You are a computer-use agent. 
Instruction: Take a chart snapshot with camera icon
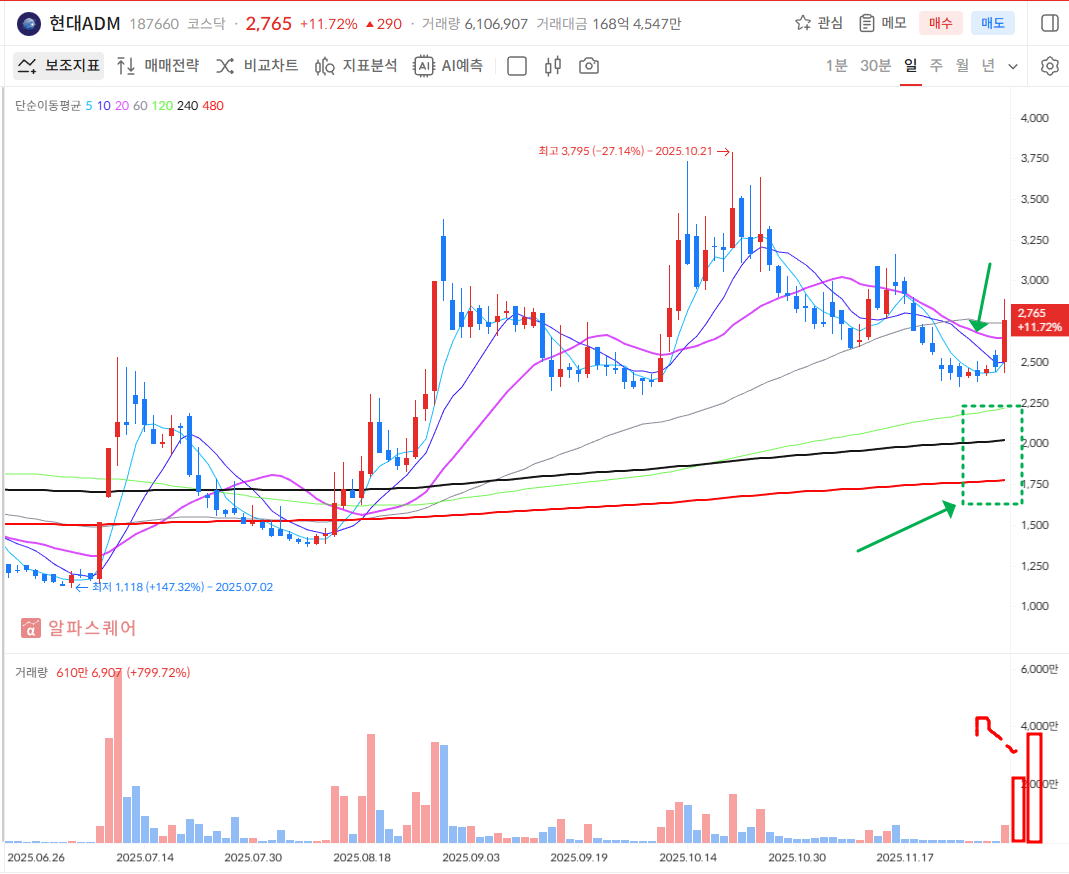click(x=589, y=66)
